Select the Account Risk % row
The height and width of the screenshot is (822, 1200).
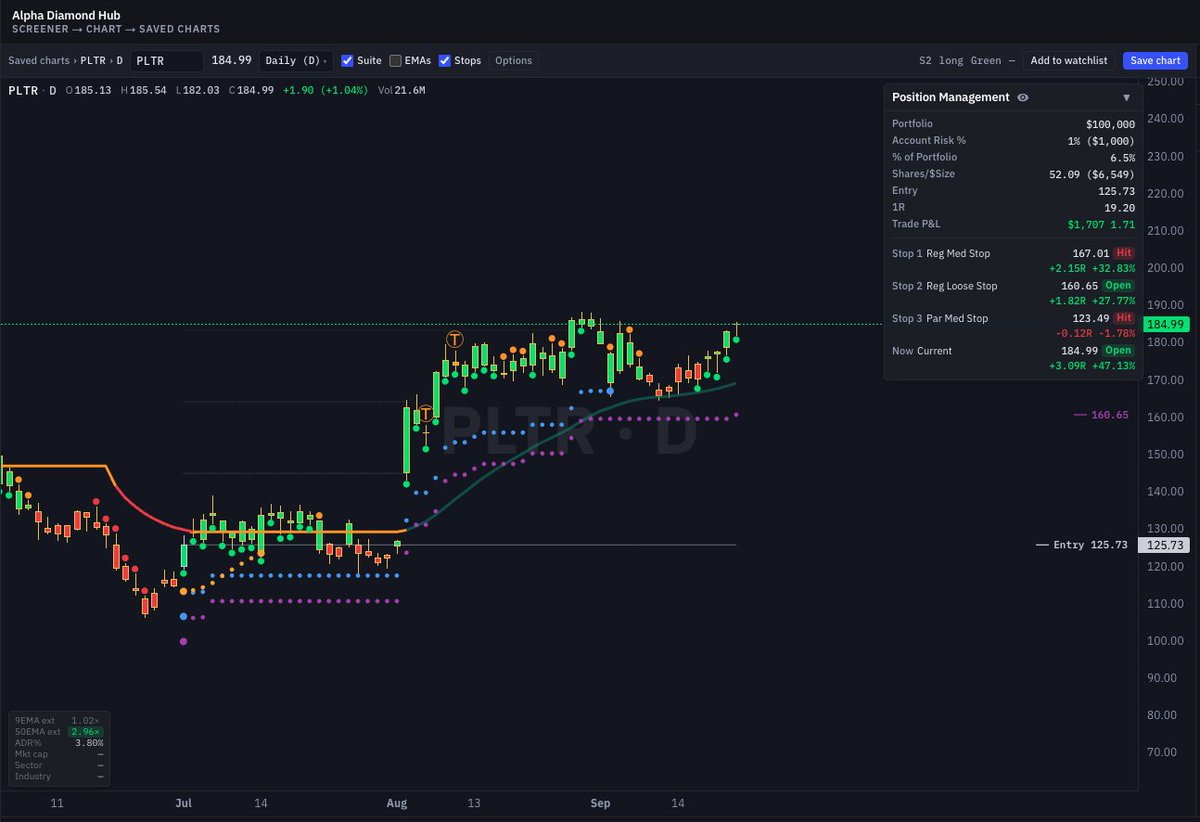pyautogui.click(x=1013, y=141)
